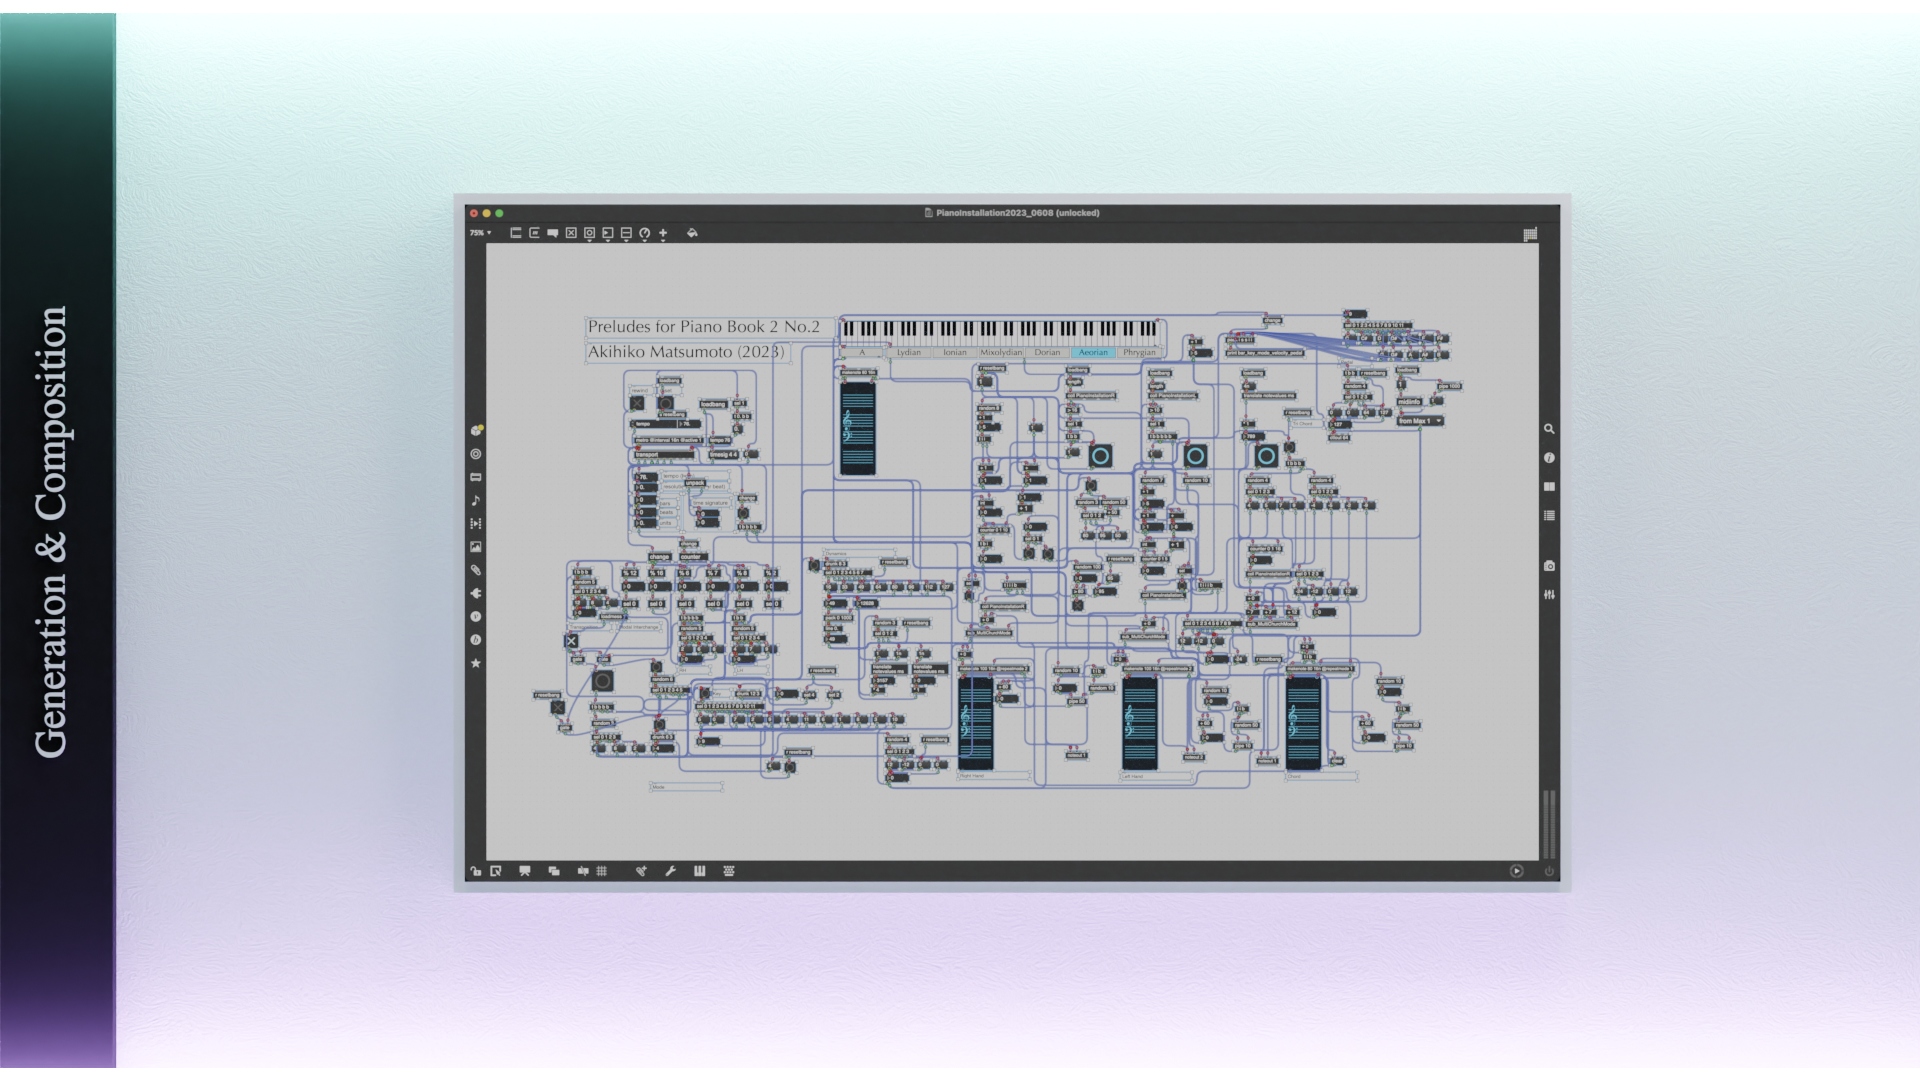Open the images browser in sidebar
Screen dimensions: 1920x1080
(476, 547)
